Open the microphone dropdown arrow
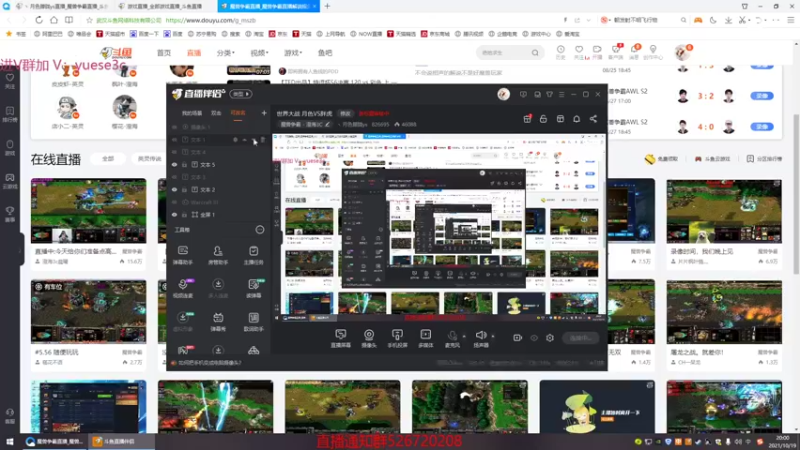Screen dimensions: 800x450 (x=464, y=336)
